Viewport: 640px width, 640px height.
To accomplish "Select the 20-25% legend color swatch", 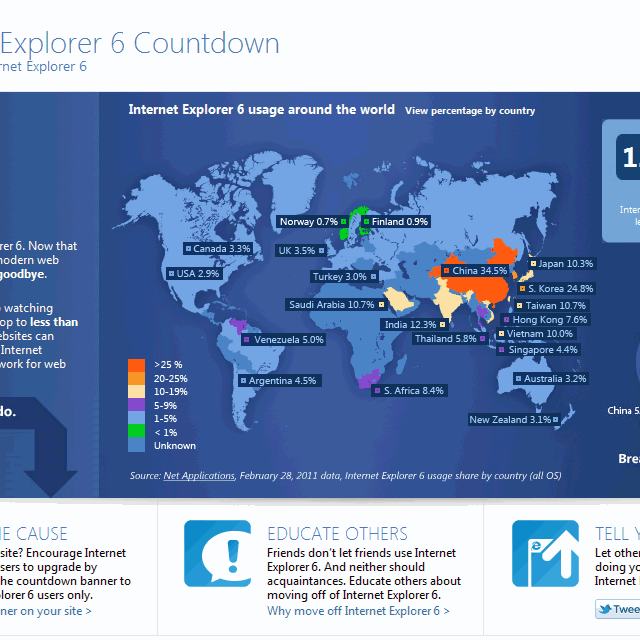I will tap(136, 378).
